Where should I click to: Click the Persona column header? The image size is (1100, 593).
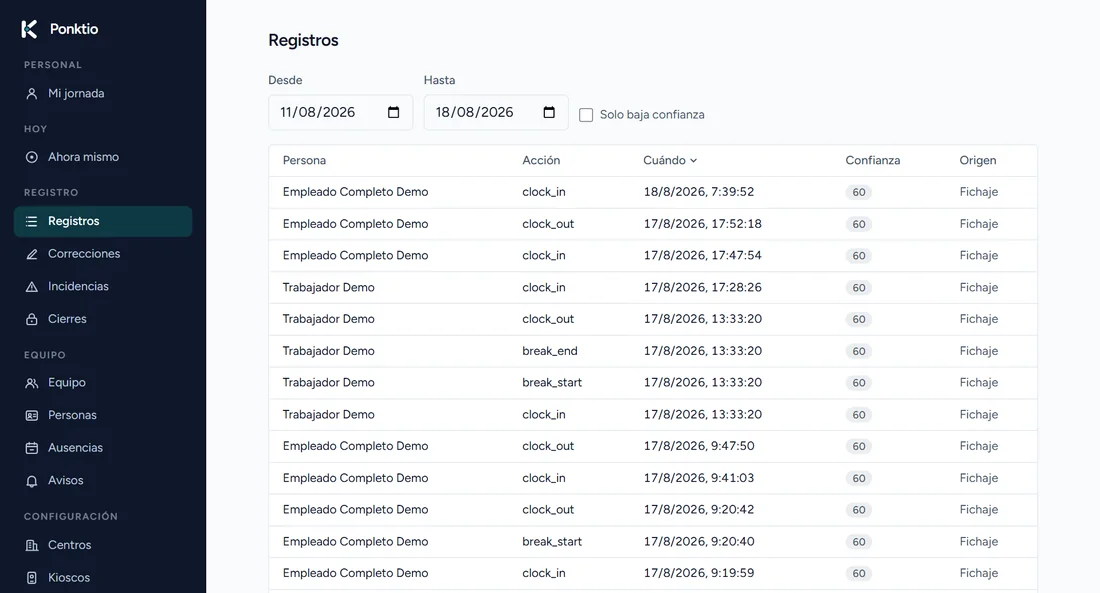(304, 161)
